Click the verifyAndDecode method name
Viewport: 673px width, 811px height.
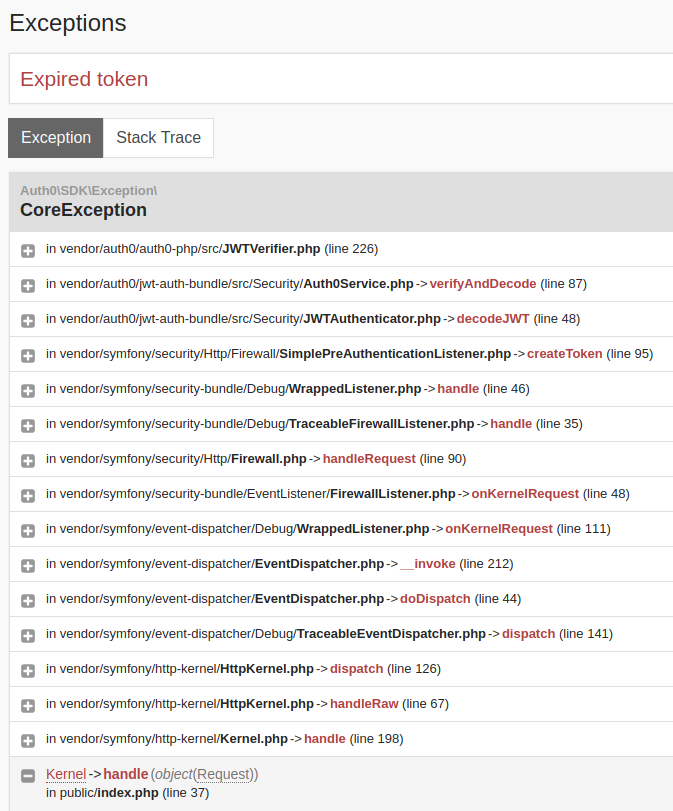pyautogui.click(x=483, y=284)
